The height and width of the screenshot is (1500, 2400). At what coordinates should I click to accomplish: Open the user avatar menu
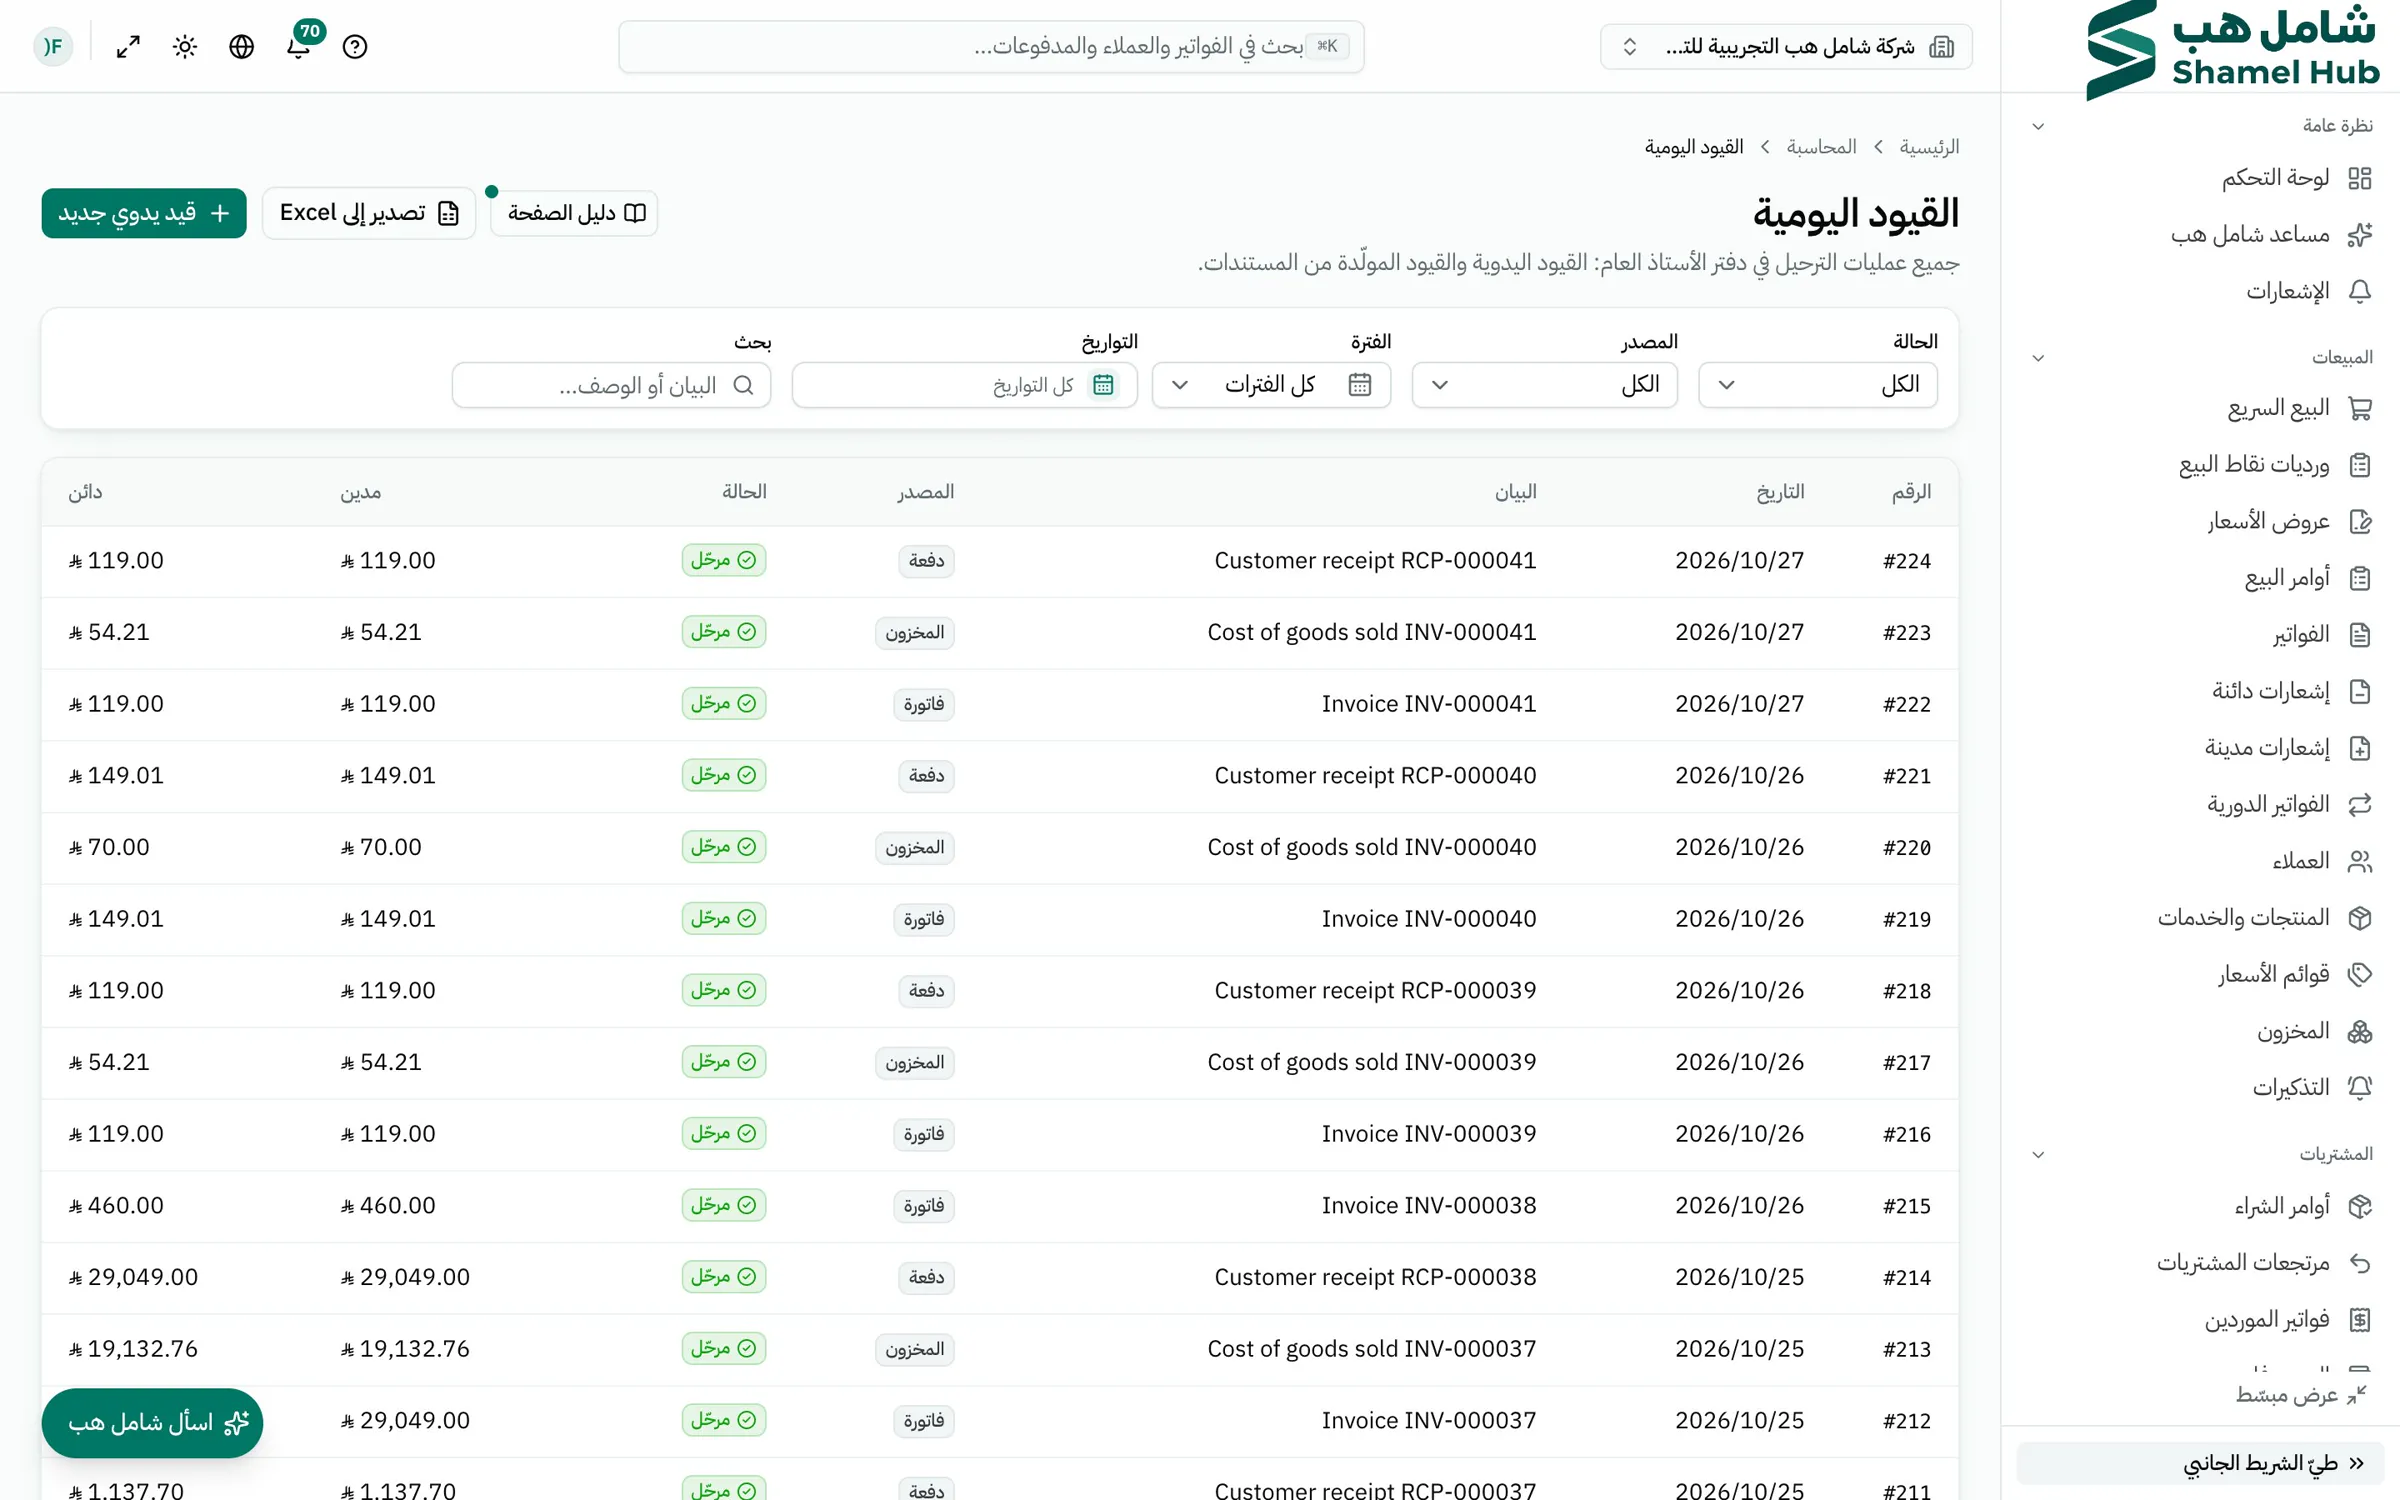click(53, 46)
